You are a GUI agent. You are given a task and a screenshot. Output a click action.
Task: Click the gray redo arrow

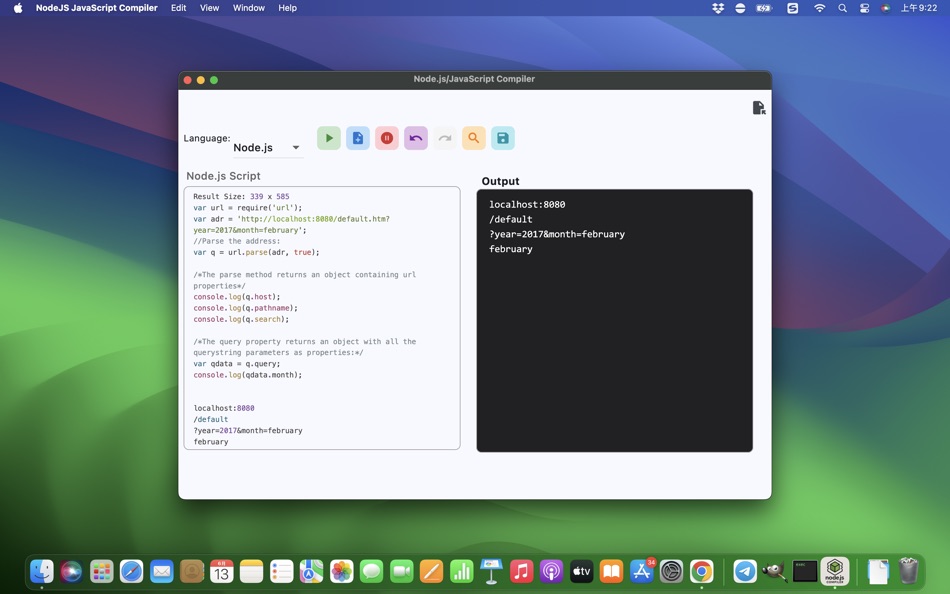click(x=445, y=138)
